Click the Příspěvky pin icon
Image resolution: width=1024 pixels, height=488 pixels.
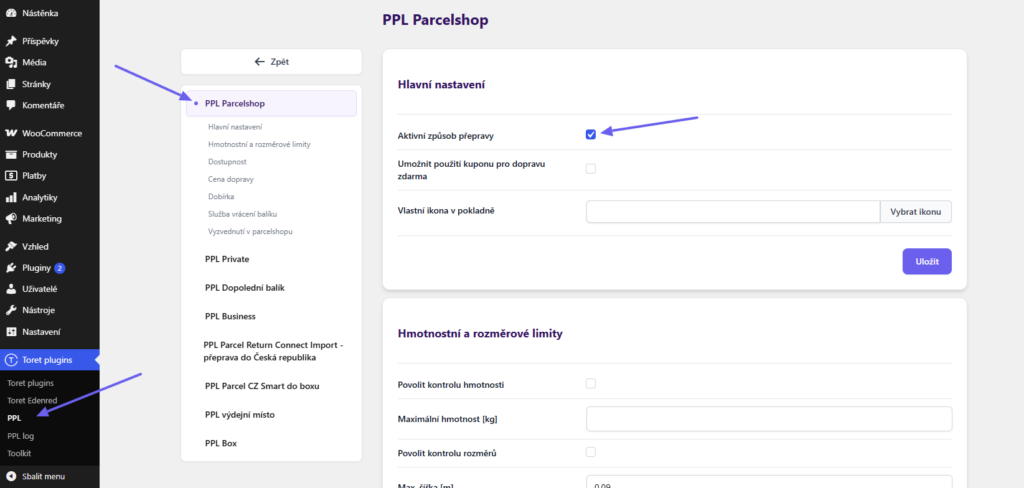(x=10, y=41)
